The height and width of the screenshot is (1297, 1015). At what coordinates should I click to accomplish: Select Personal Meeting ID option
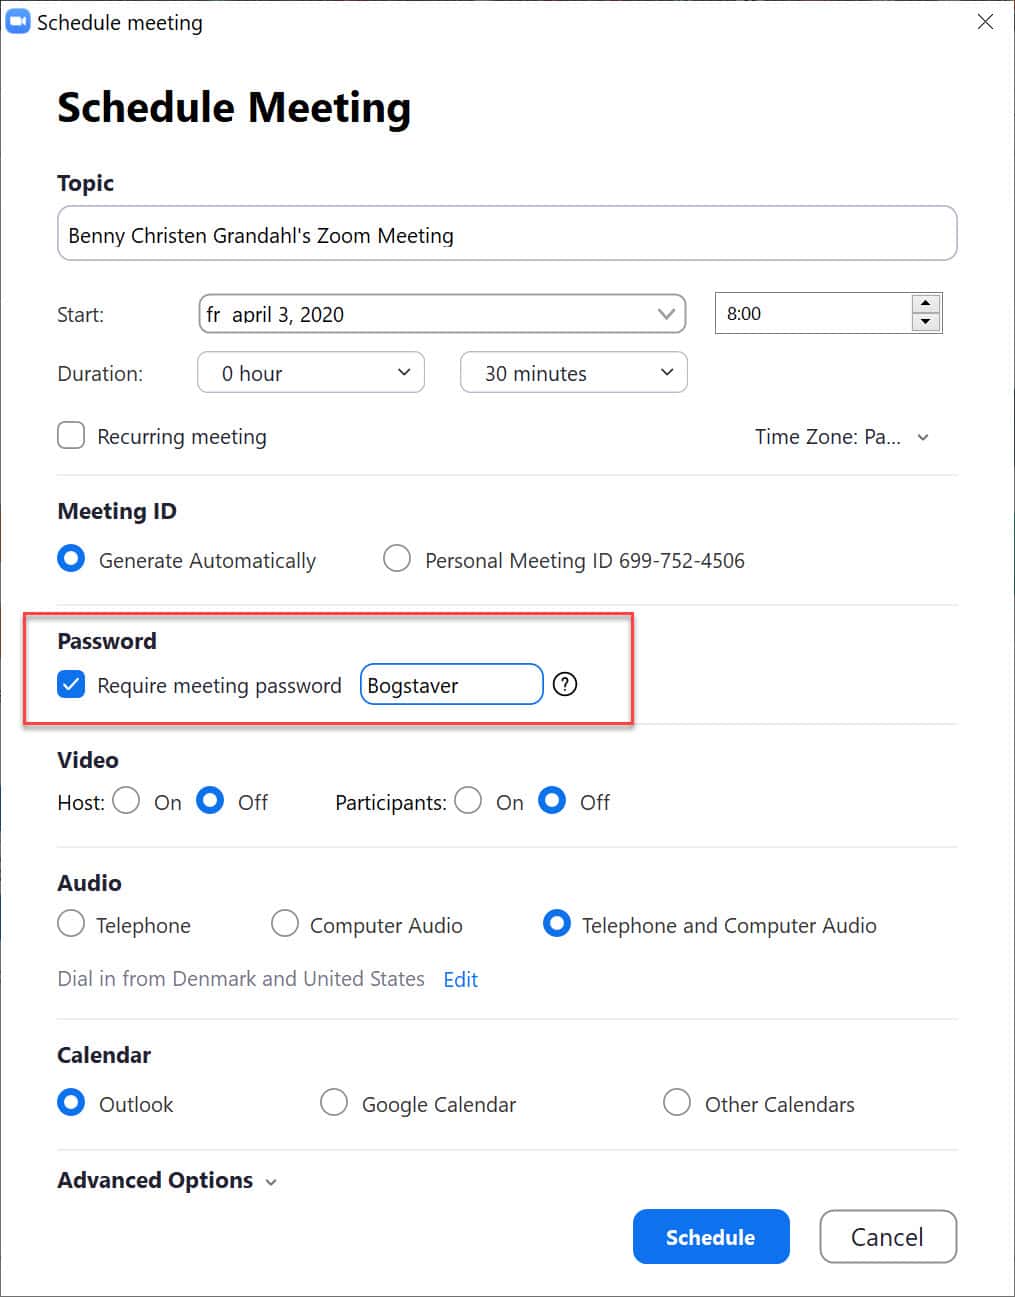(397, 559)
